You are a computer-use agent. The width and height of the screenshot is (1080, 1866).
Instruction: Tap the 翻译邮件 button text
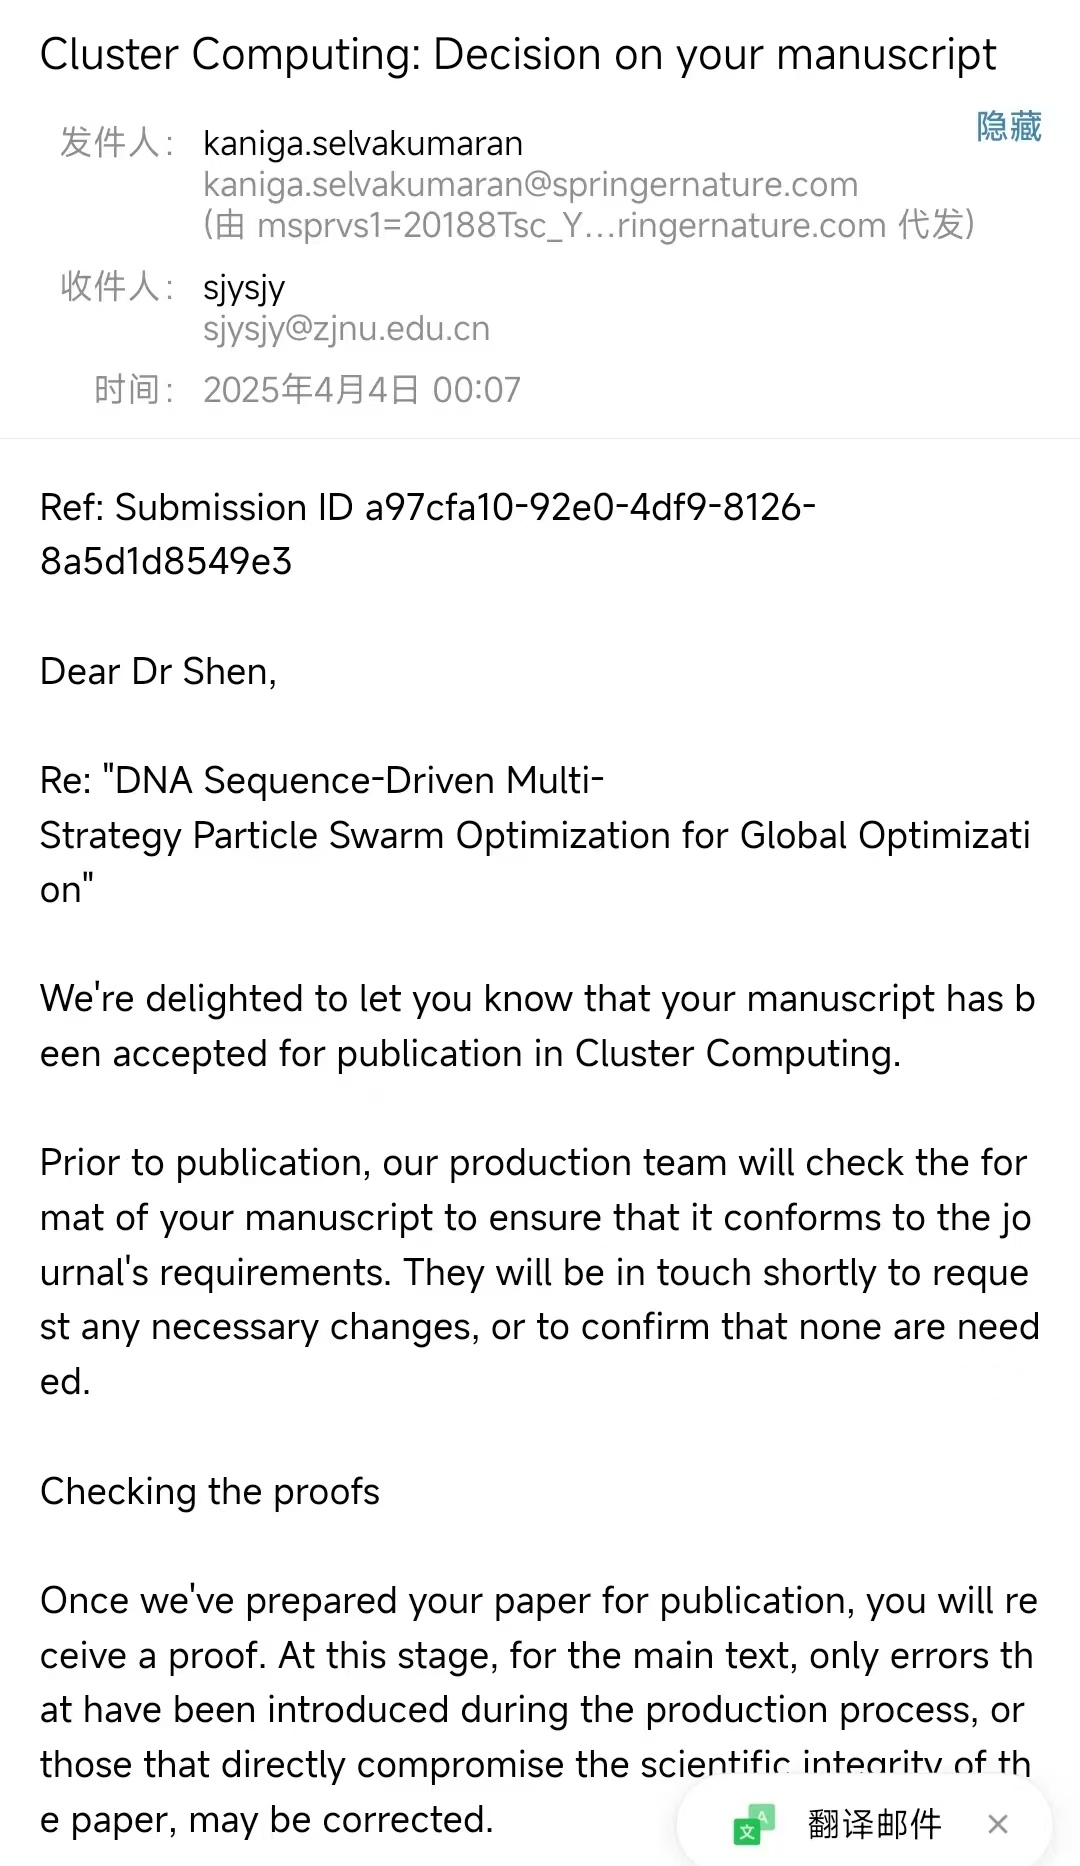[x=874, y=1823]
